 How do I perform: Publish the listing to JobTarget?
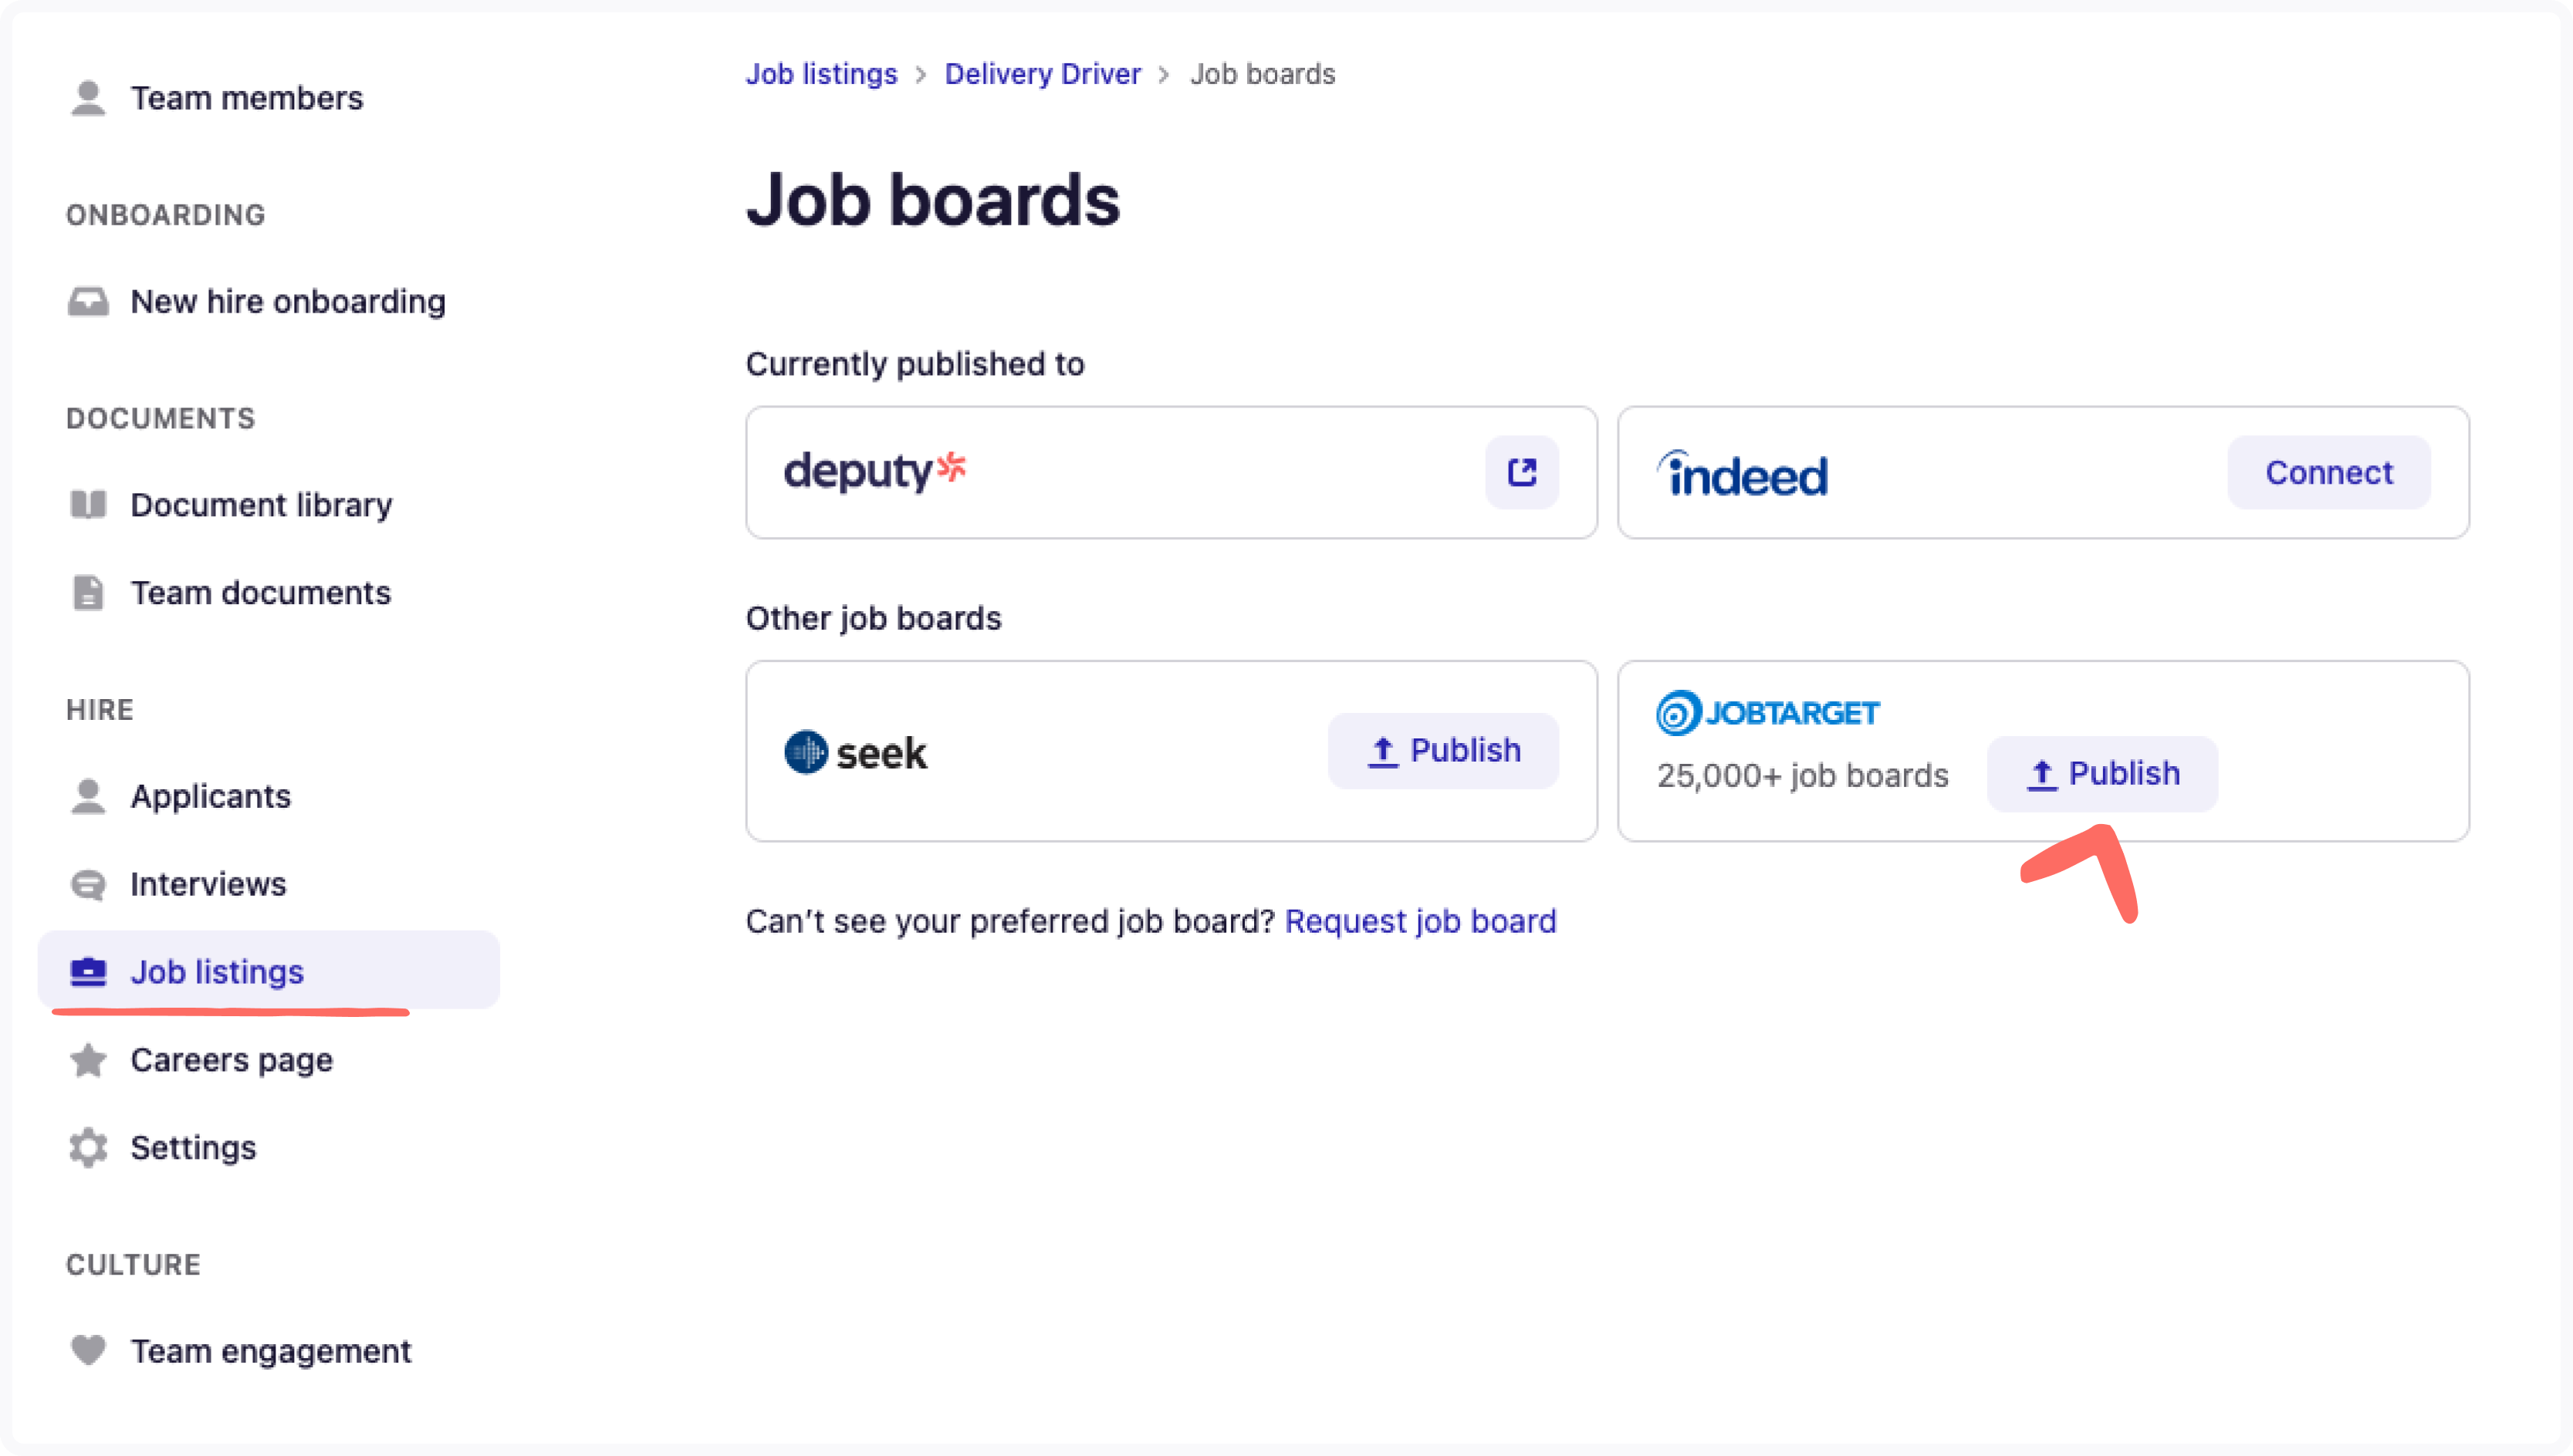click(2102, 773)
